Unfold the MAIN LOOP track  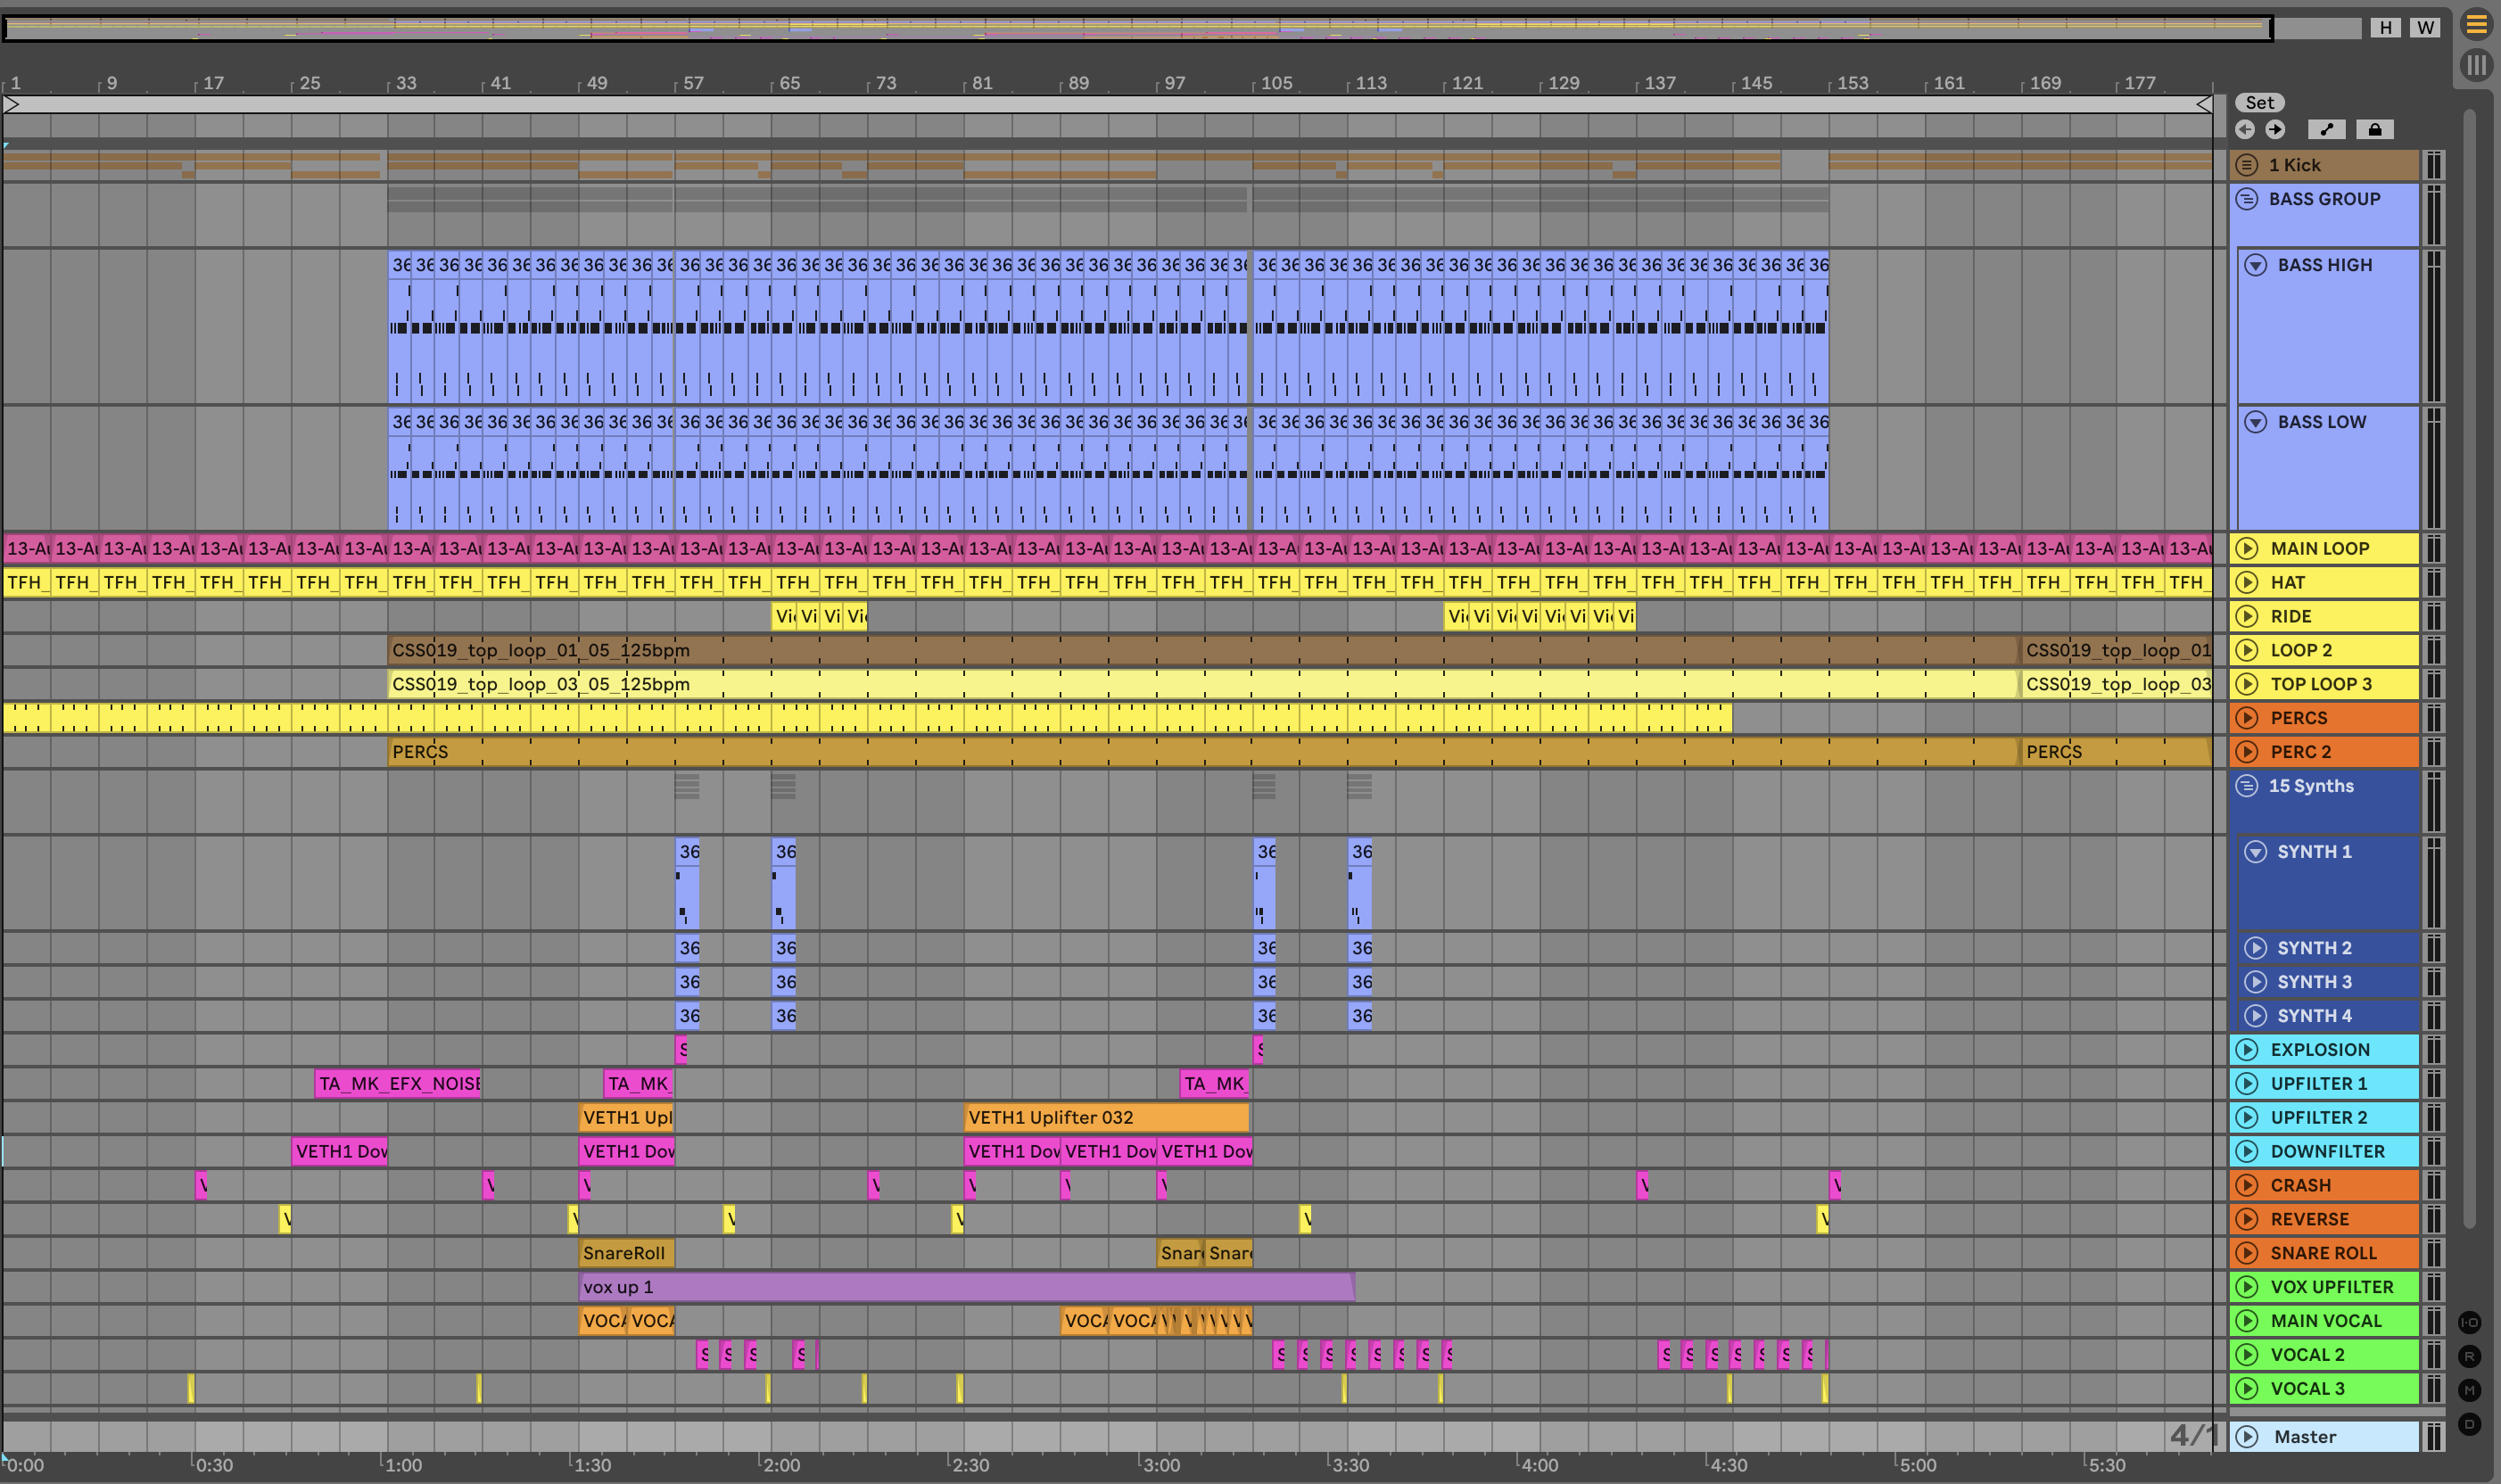(2247, 548)
